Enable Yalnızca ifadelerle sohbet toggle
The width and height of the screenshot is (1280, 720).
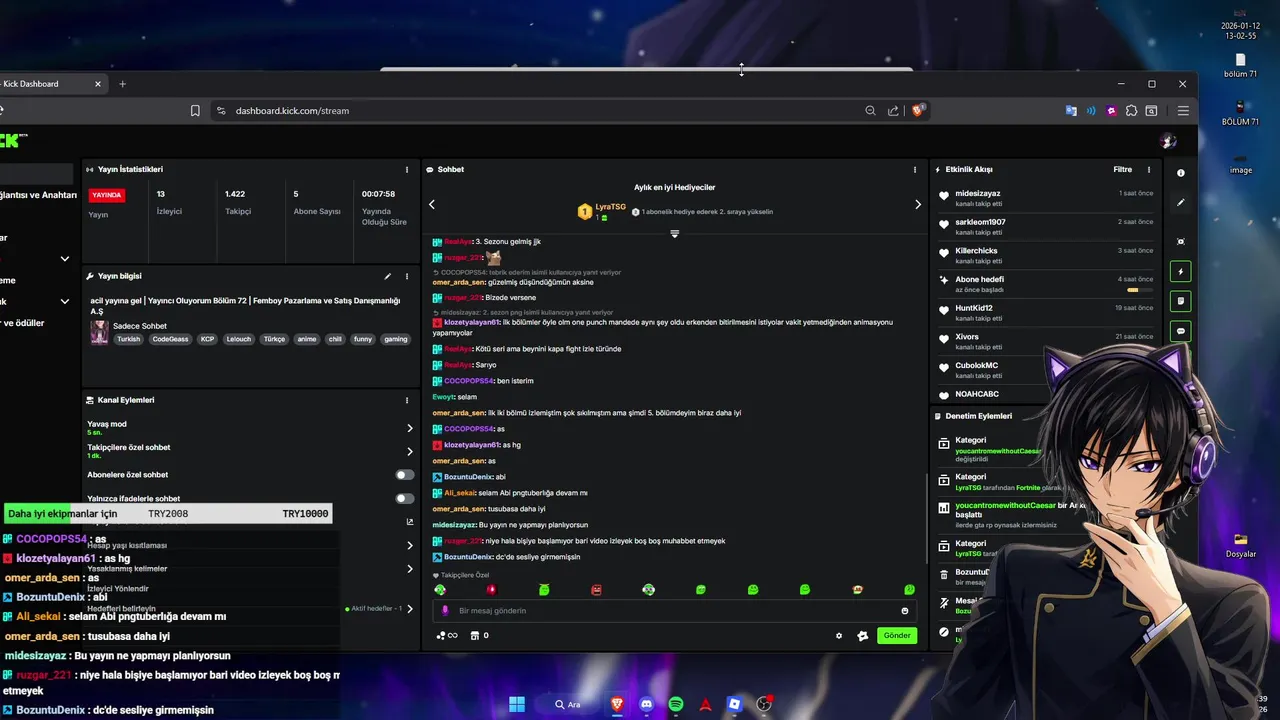coord(405,498)
